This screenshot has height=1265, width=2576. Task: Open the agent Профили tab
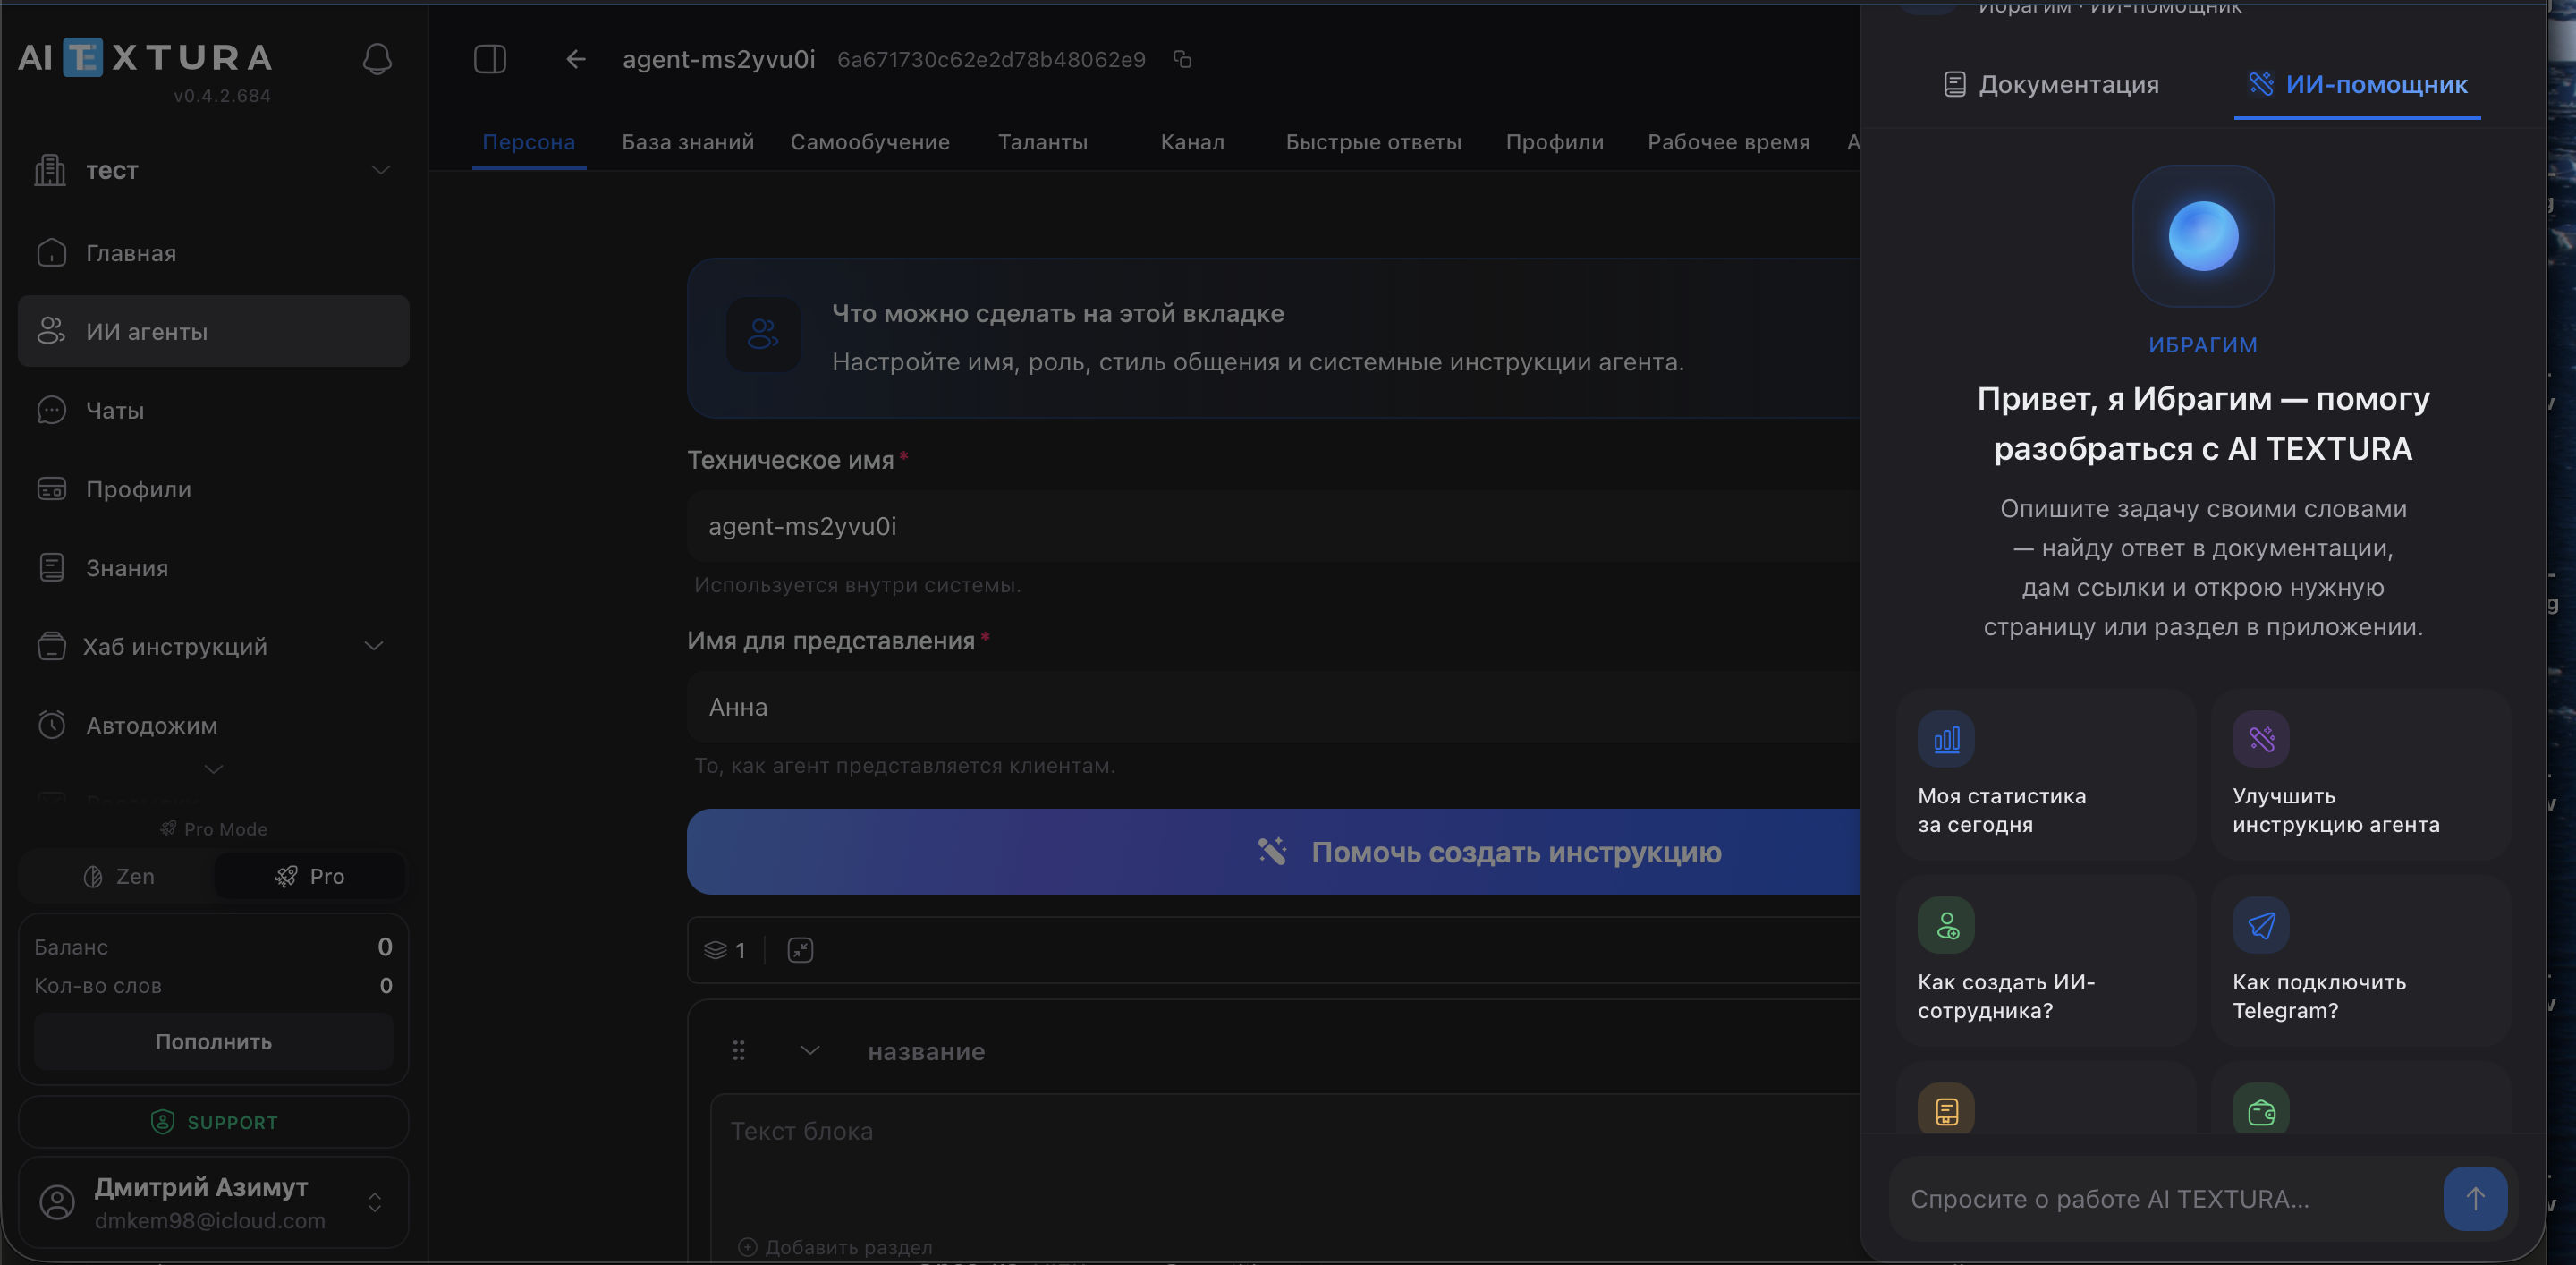point(1554,142)
